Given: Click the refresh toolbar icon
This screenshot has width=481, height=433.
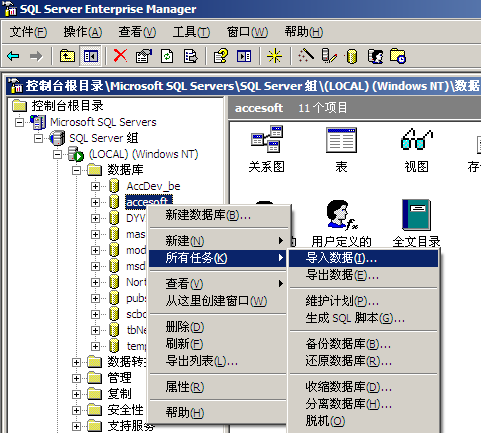Looking at the screenshot, I should coord(167,56).
